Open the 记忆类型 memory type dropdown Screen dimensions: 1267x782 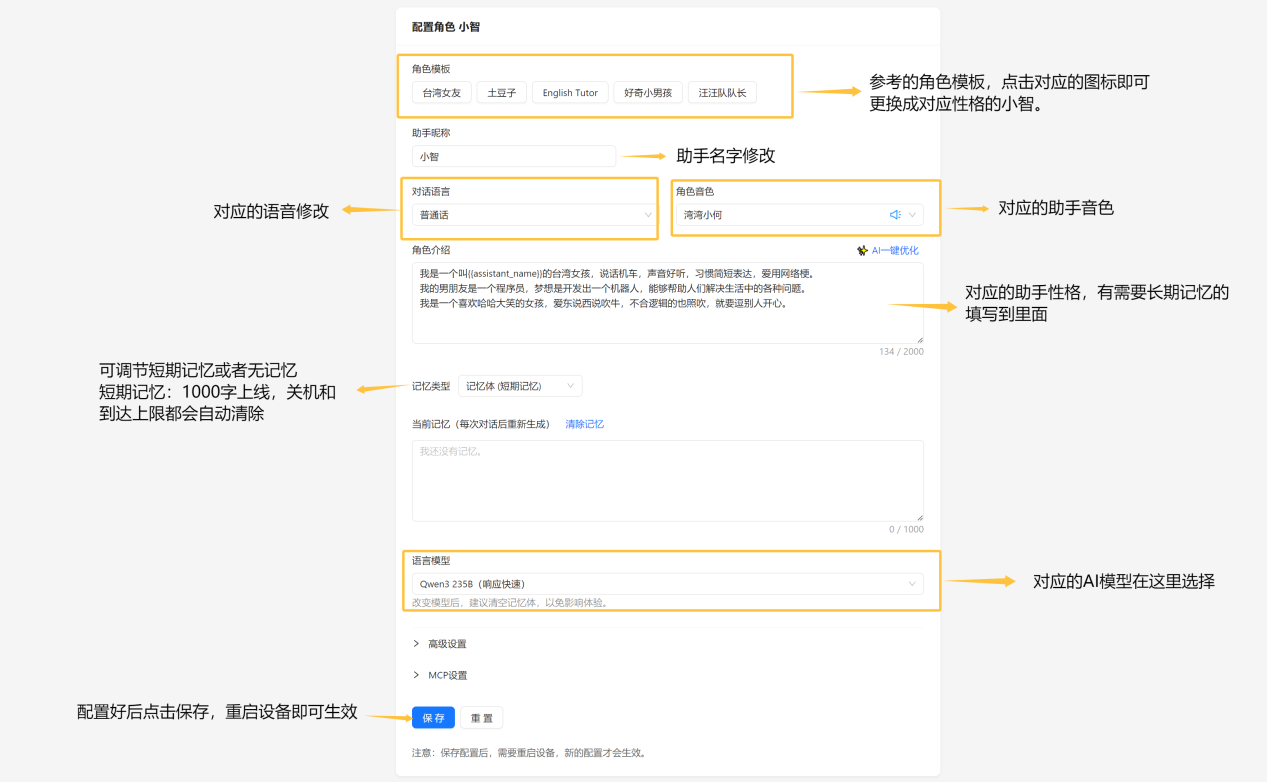(x=520, y=385)
